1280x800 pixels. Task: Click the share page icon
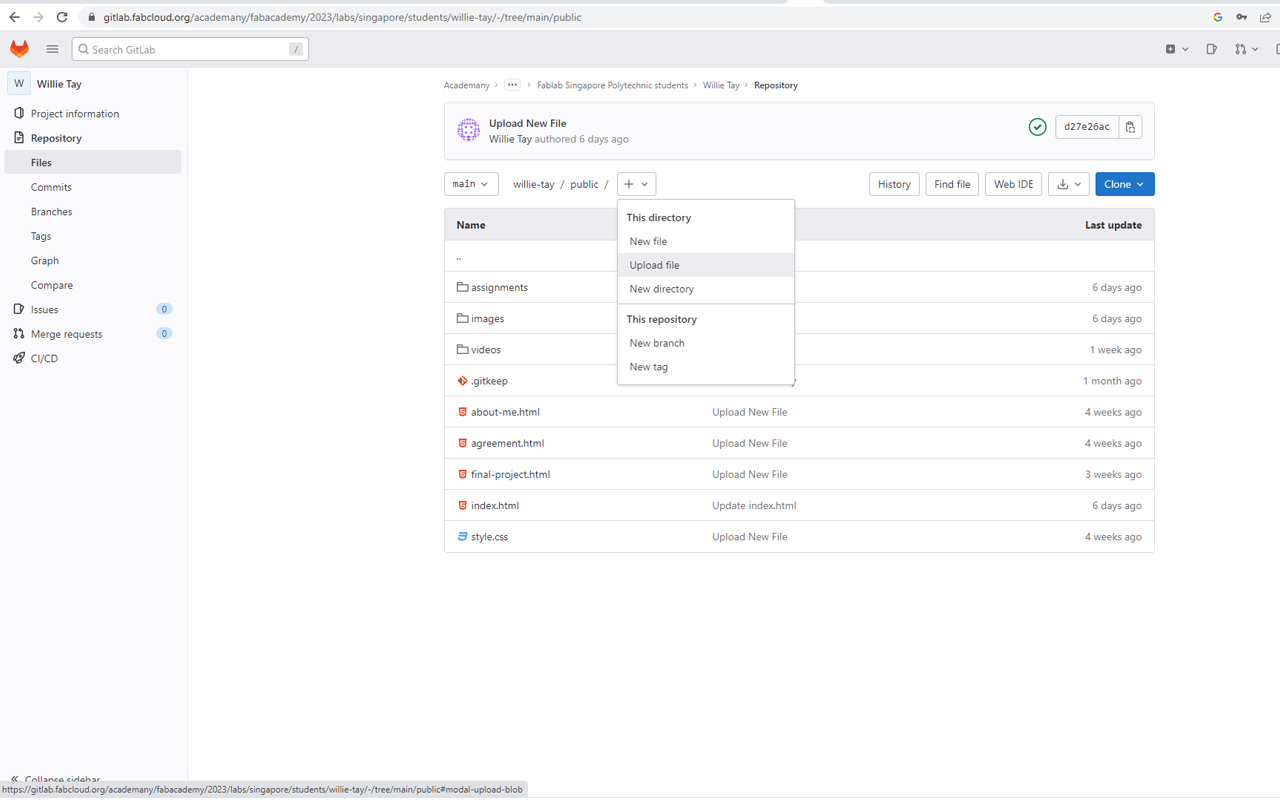click(1265, 17)
